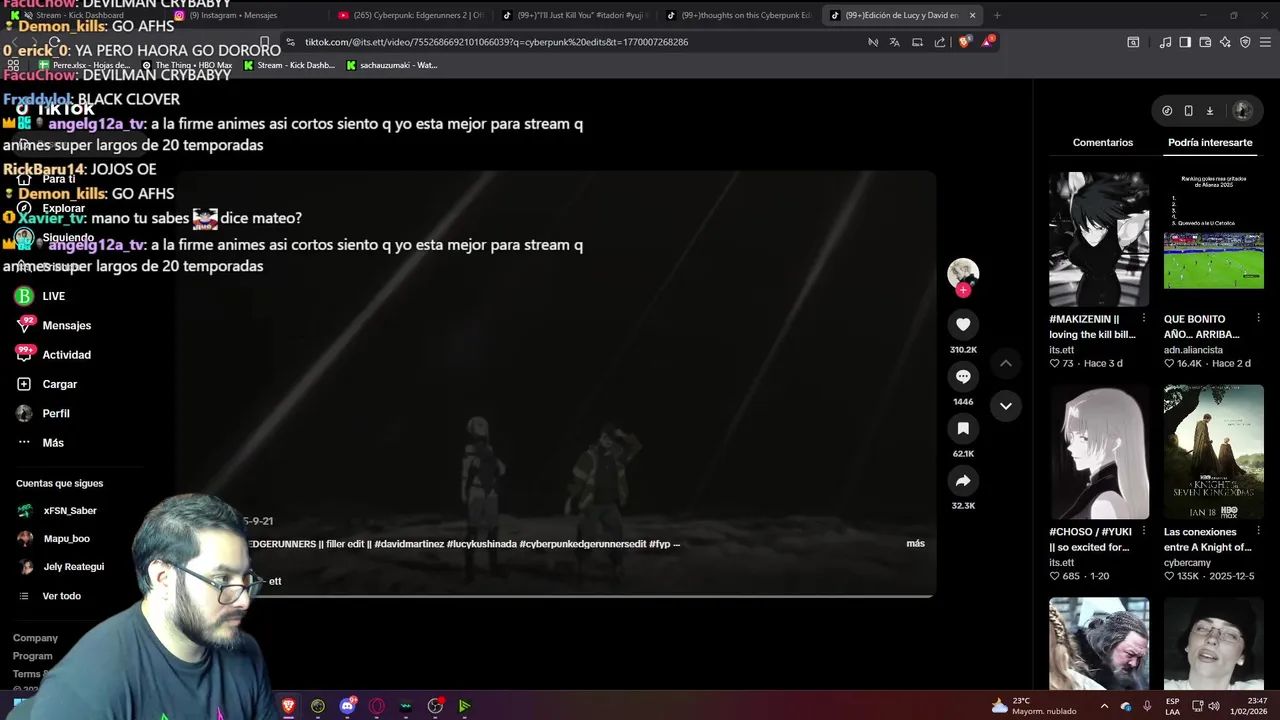Open a new browser tab
1280x720 pixels.
pos(997,15)
